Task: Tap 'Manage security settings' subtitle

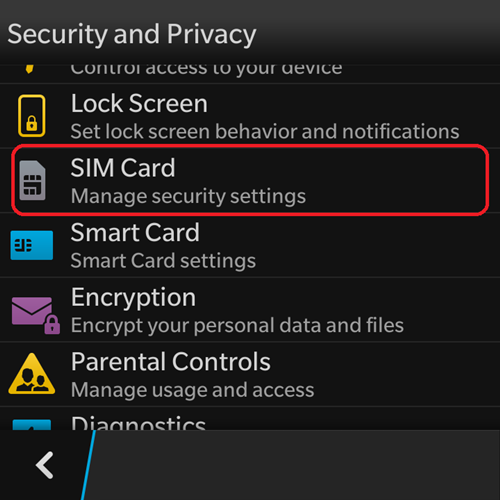Action: click(x=188, y=196)
